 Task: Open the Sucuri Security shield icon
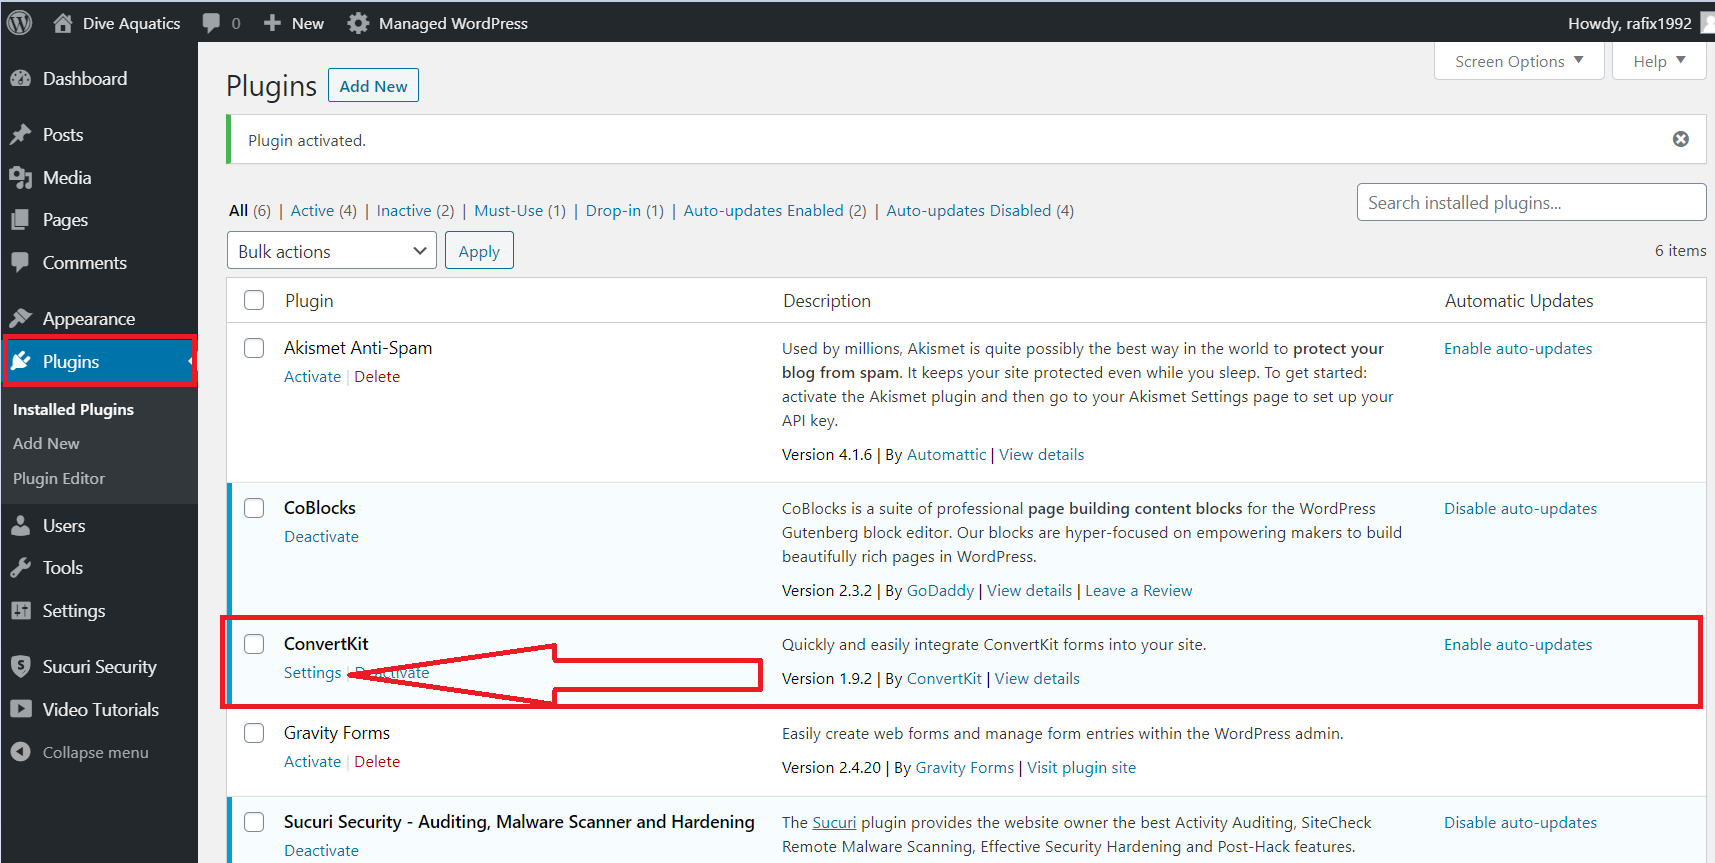click(21, 666)
